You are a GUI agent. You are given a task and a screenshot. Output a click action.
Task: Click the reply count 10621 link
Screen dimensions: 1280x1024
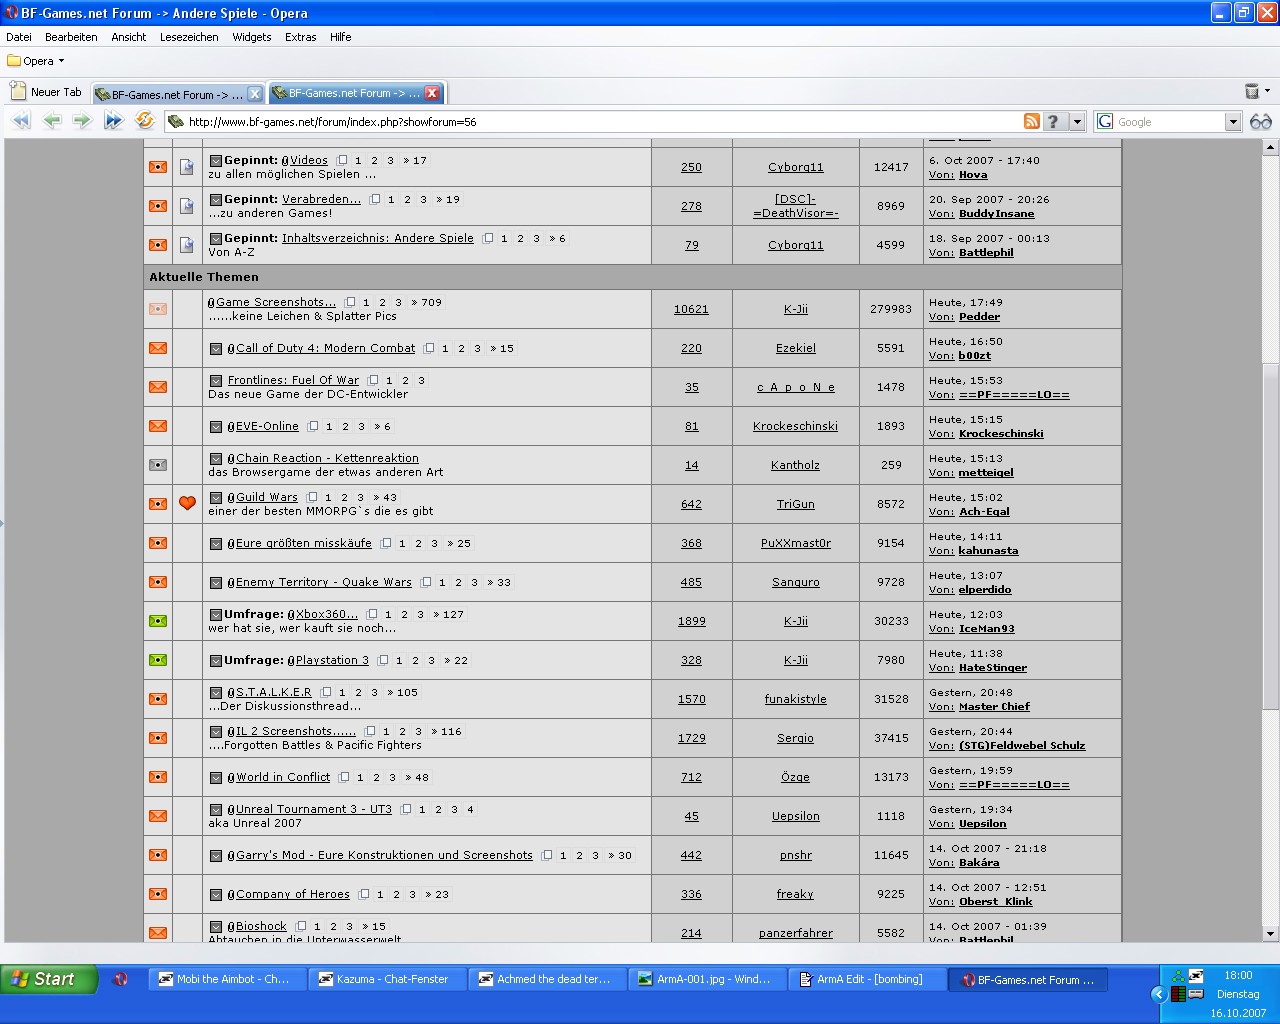coord(691,309)
